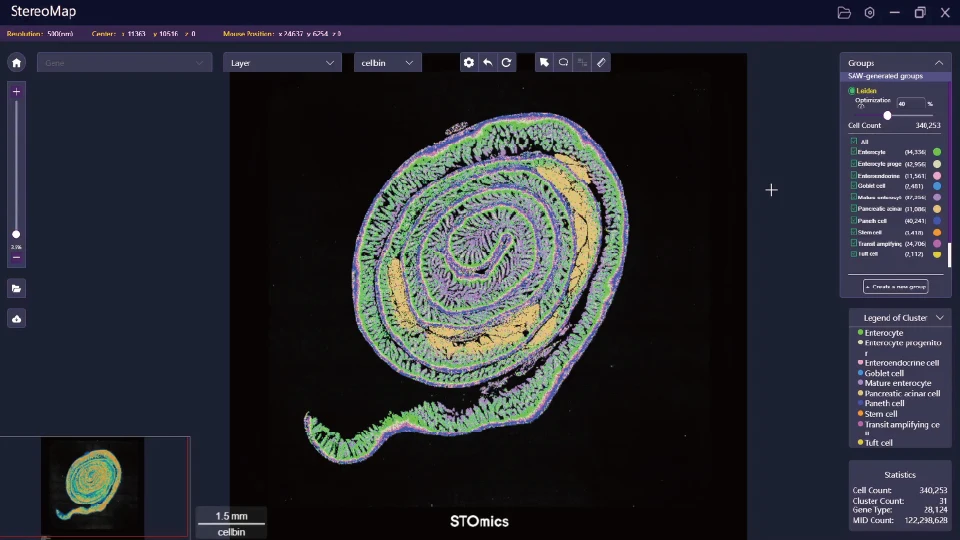The width and height of the screenshot is (960, 540).
Task: Click the undo arrow icon
Action: [x=487, y=62]
